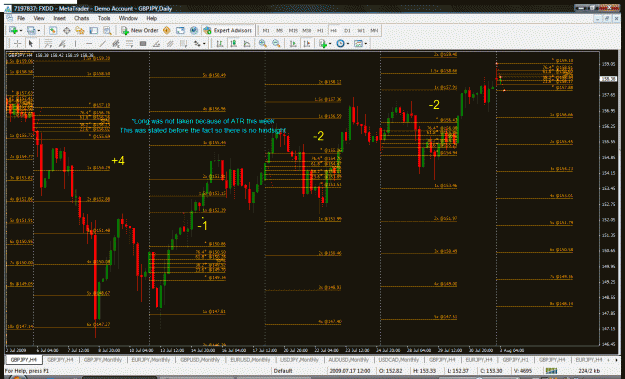Click the globe icon beside Expert Advisors
The image size is (625, 379).
coord(194,30)
